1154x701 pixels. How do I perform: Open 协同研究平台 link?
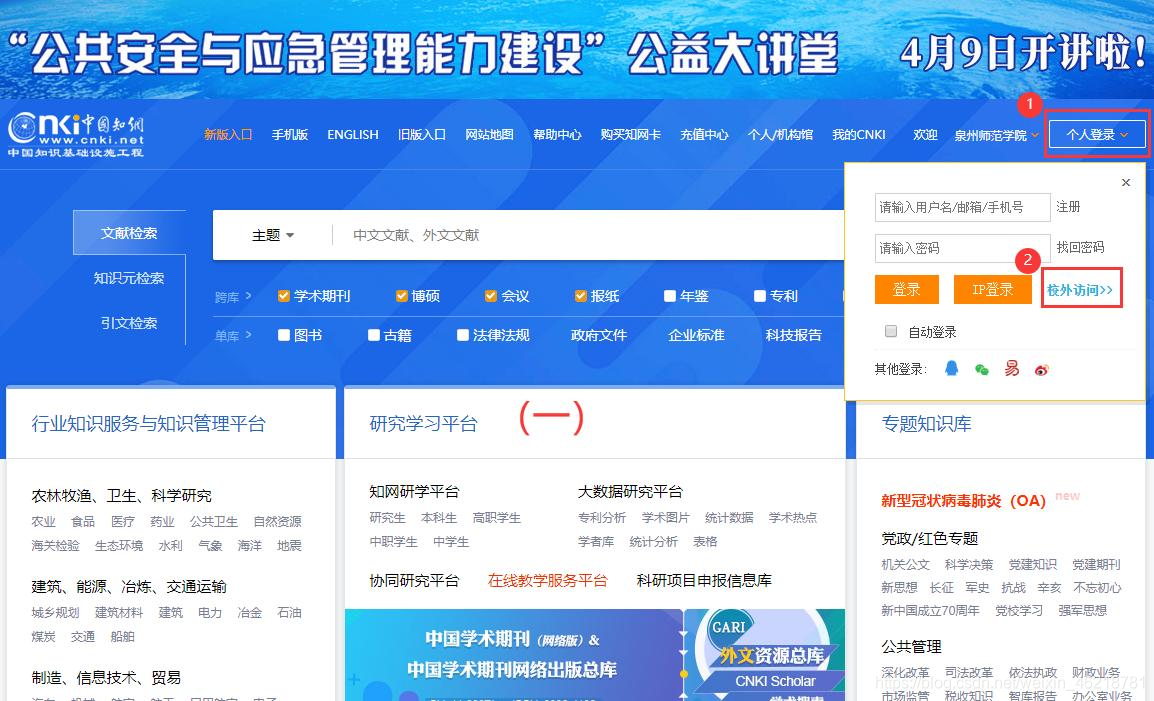(x=414, y=580)
